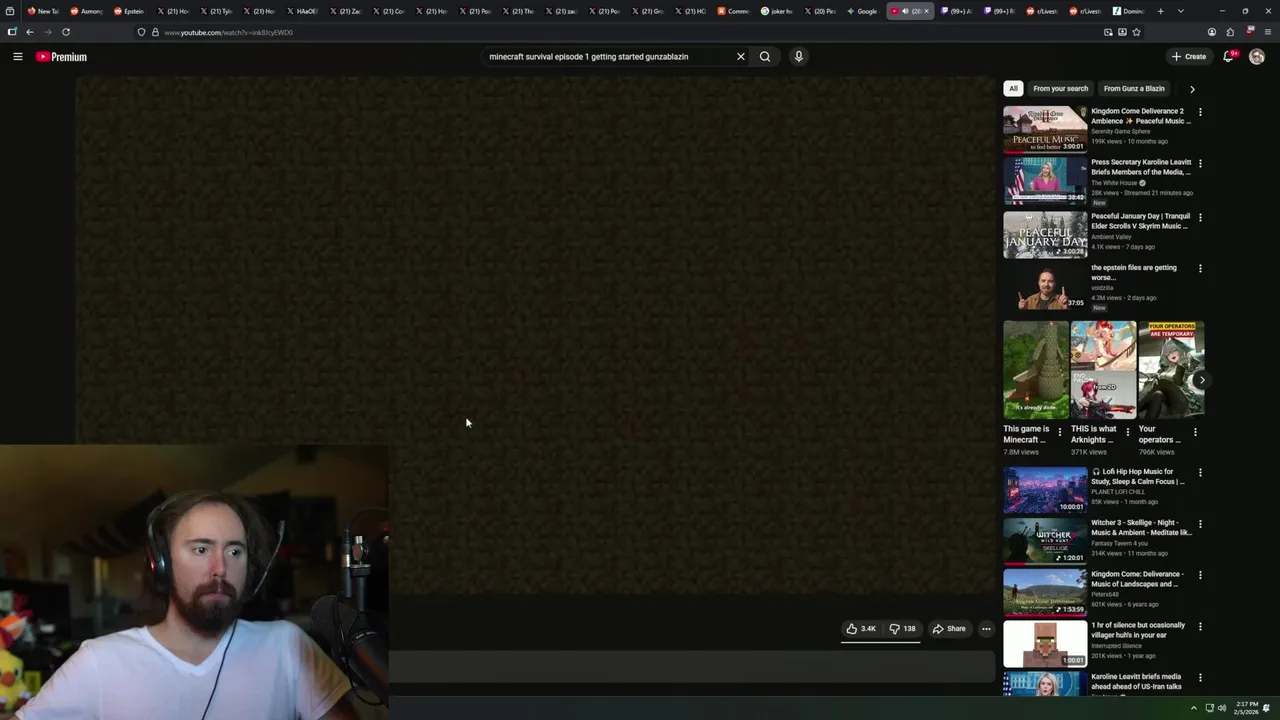Dislike the video with thumbs down

click(903, 629)
